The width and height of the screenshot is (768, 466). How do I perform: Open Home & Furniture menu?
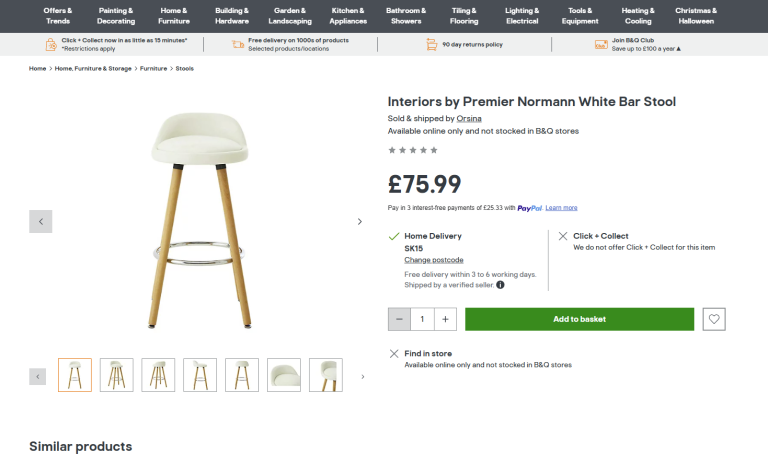(174, 15)
